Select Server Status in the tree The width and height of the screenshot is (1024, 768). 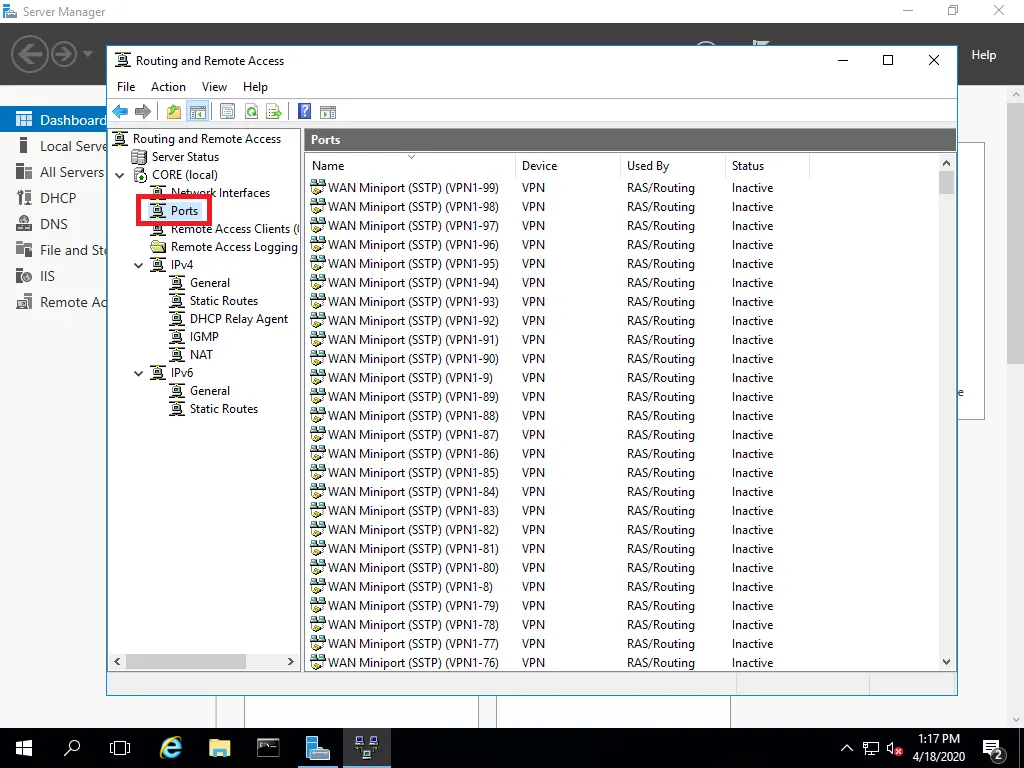click(185, 157)
